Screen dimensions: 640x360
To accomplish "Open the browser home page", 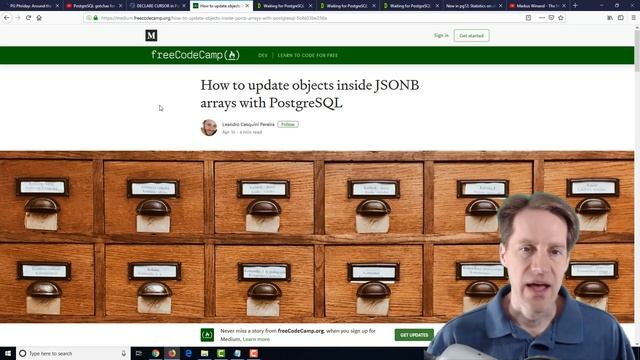I will pyautogui.click(x=39, y=18).
